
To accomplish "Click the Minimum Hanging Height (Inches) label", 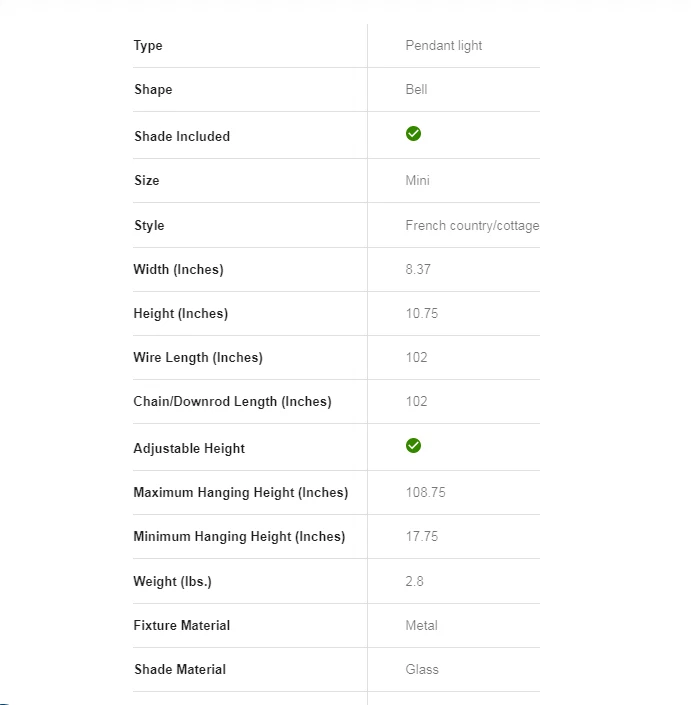I will (x=239, y=537).
